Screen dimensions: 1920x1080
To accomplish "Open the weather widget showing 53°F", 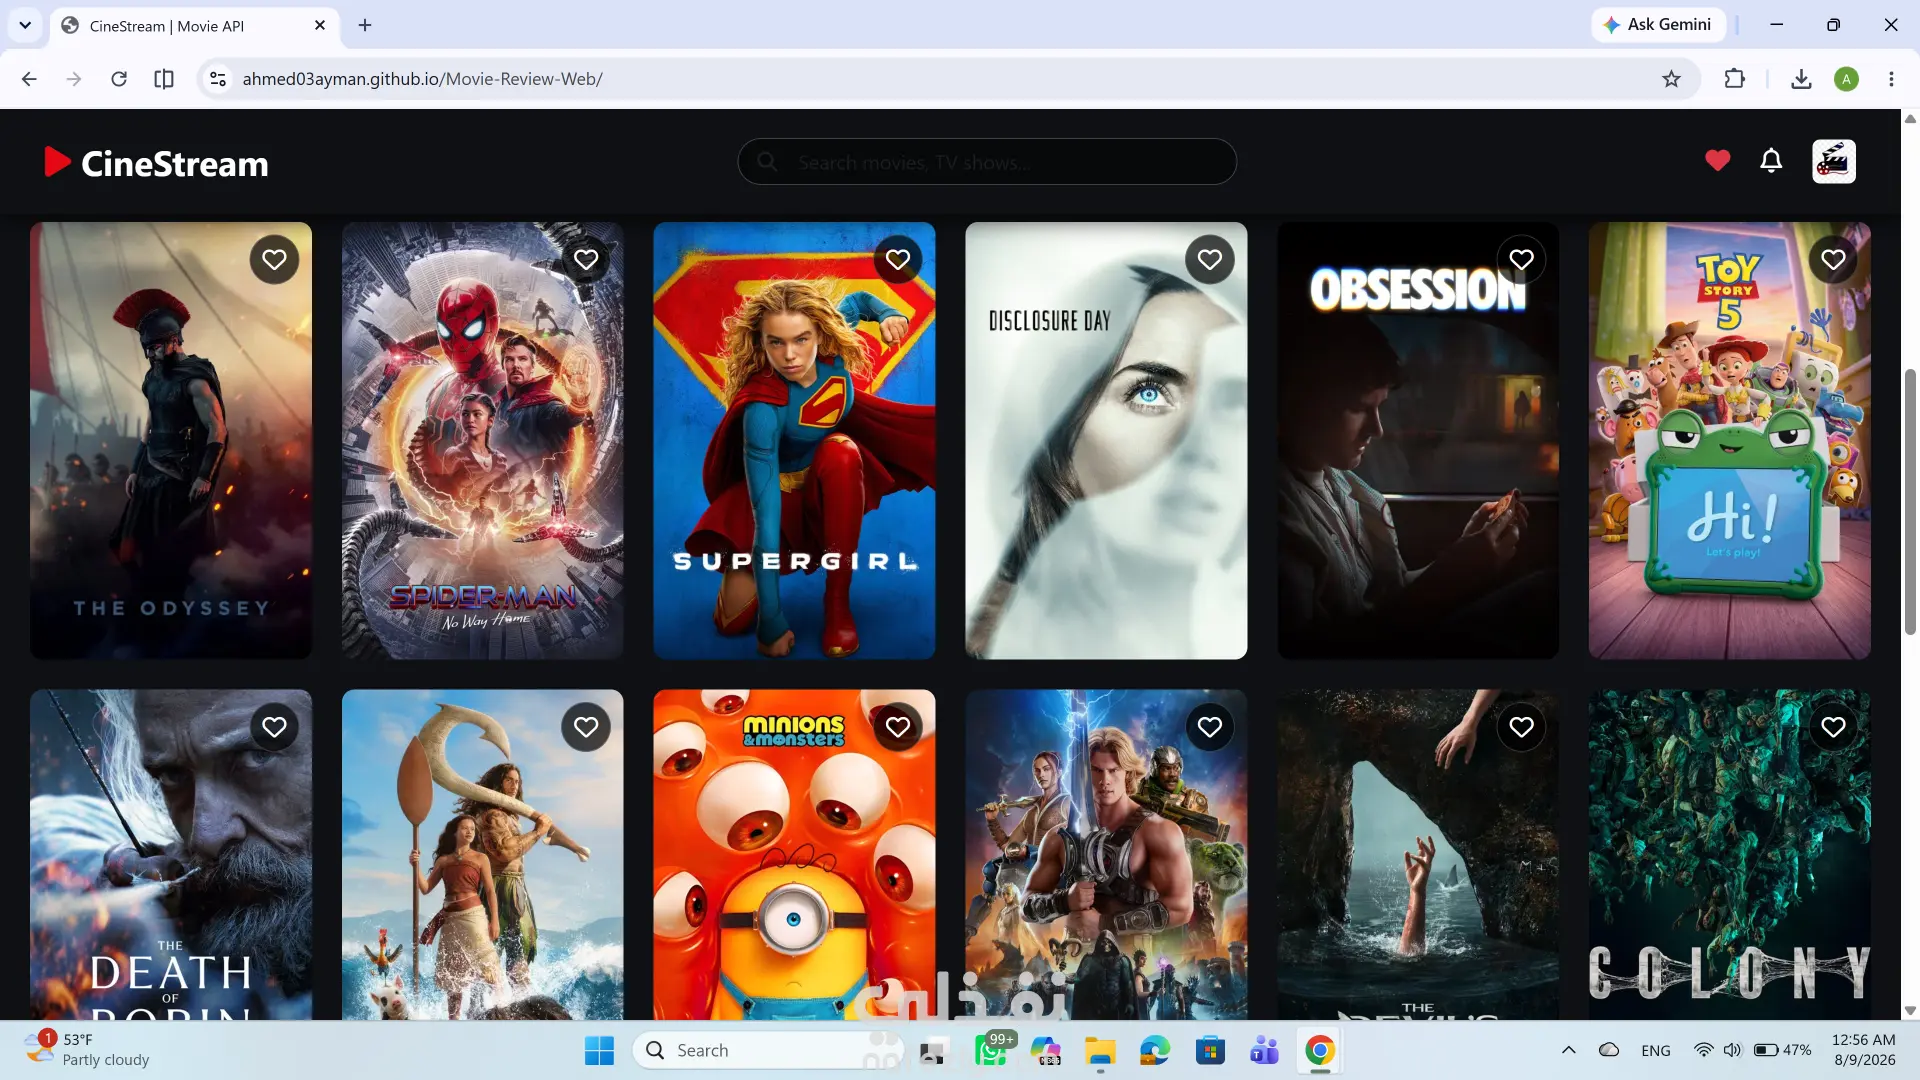I will click(x=88, y=1050).
